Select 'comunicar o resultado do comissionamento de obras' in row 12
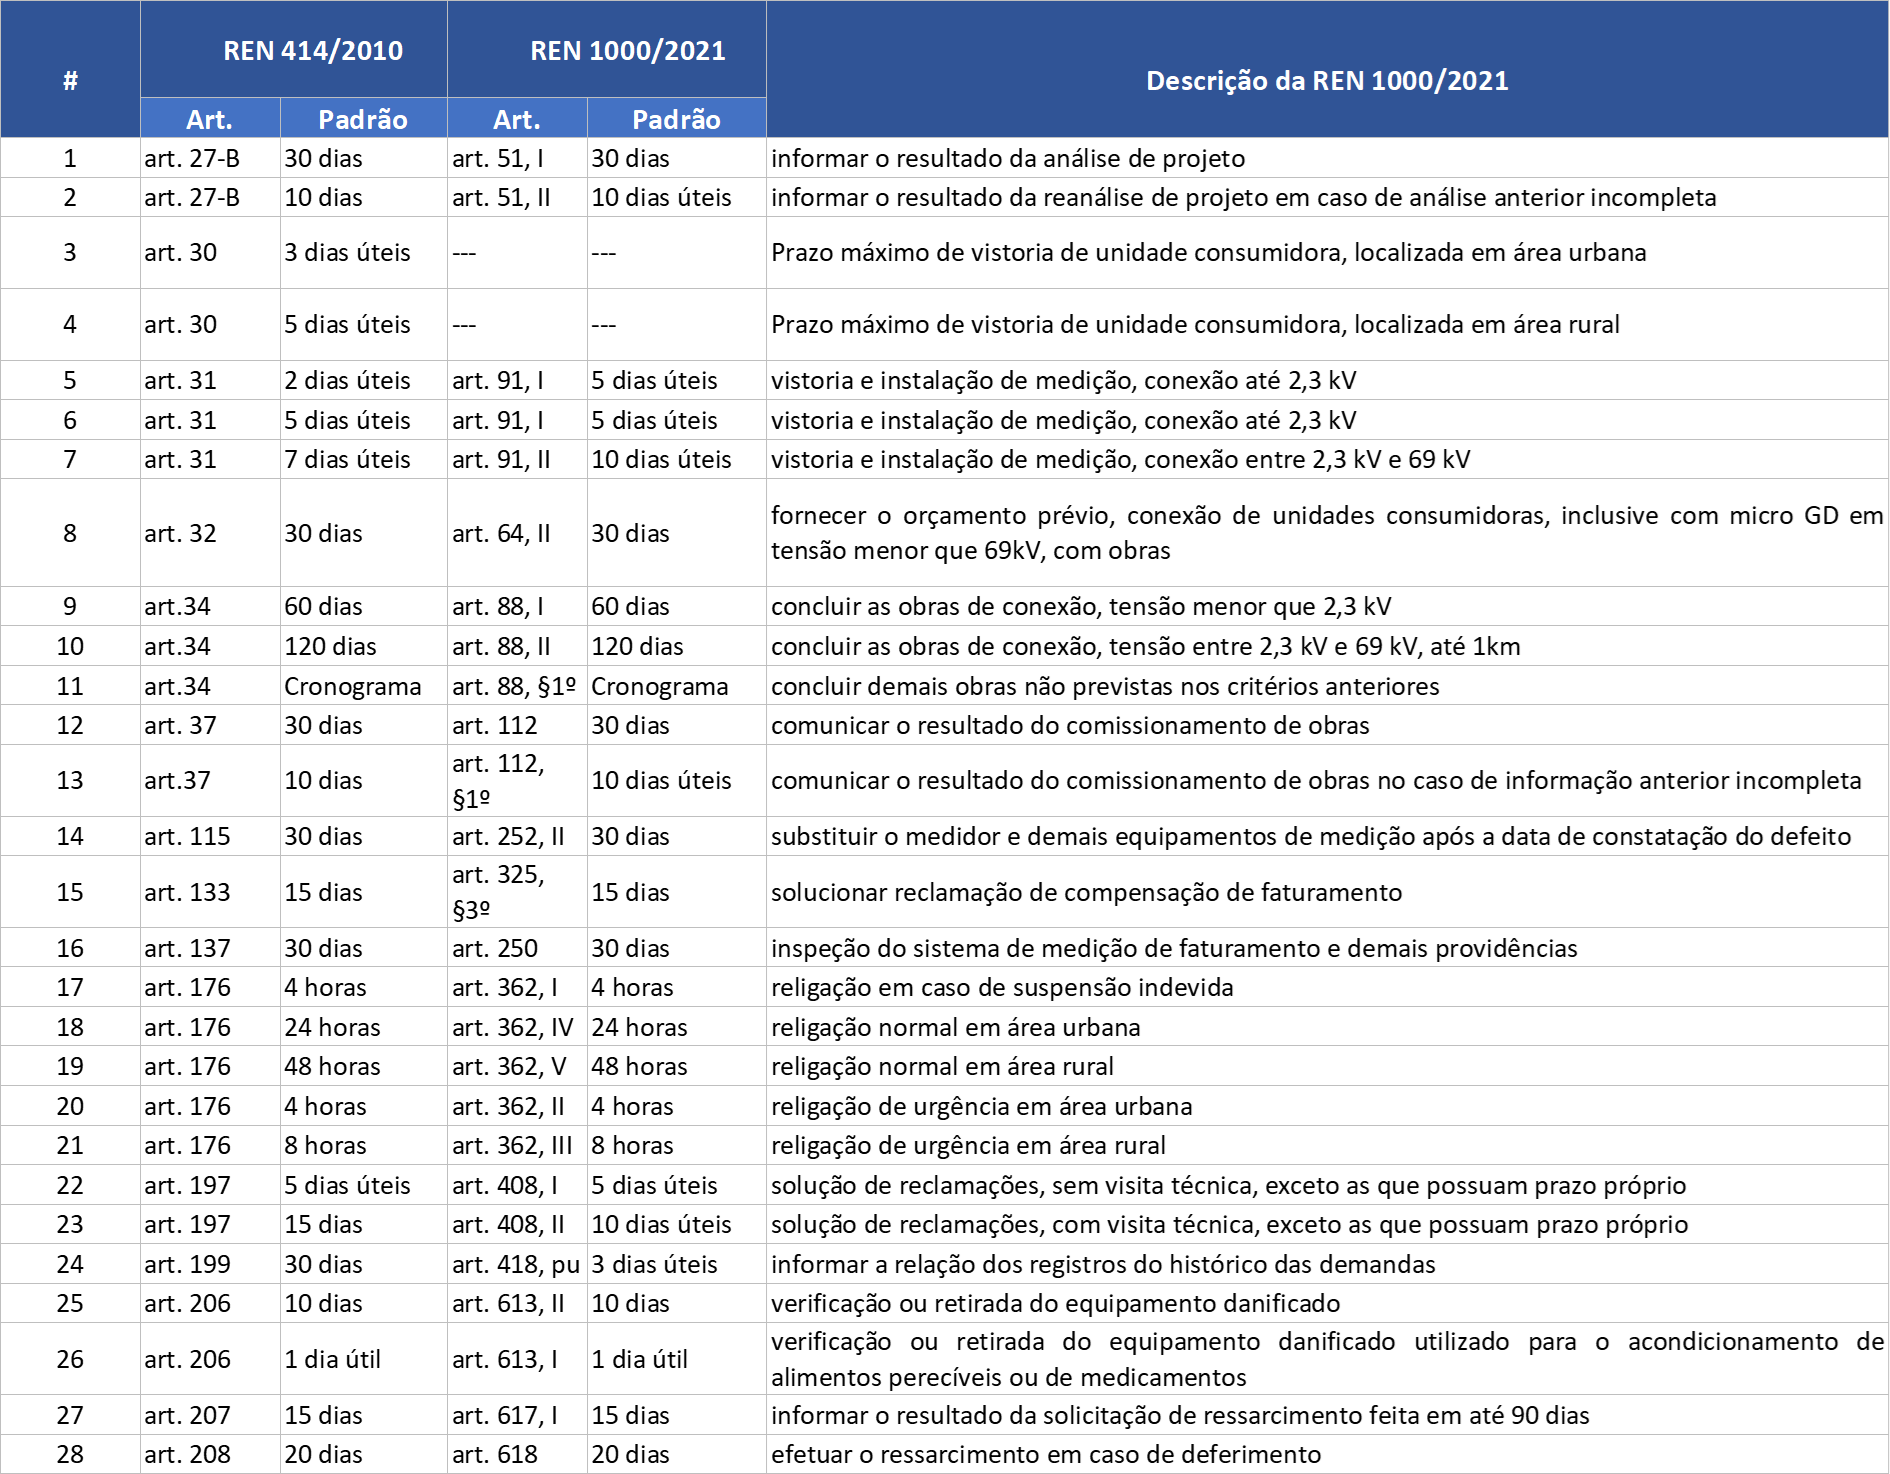The width and height of the screenshot is (1890, 1474). (x=1070, y=725)
